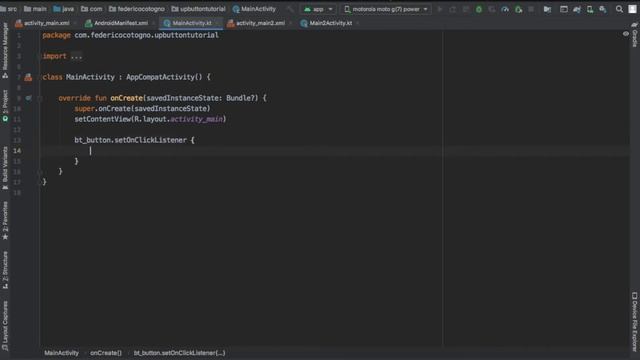640x360 pixels.
Task: Click fold marker at onCreate closing brace
Action: tap(40, 172)
